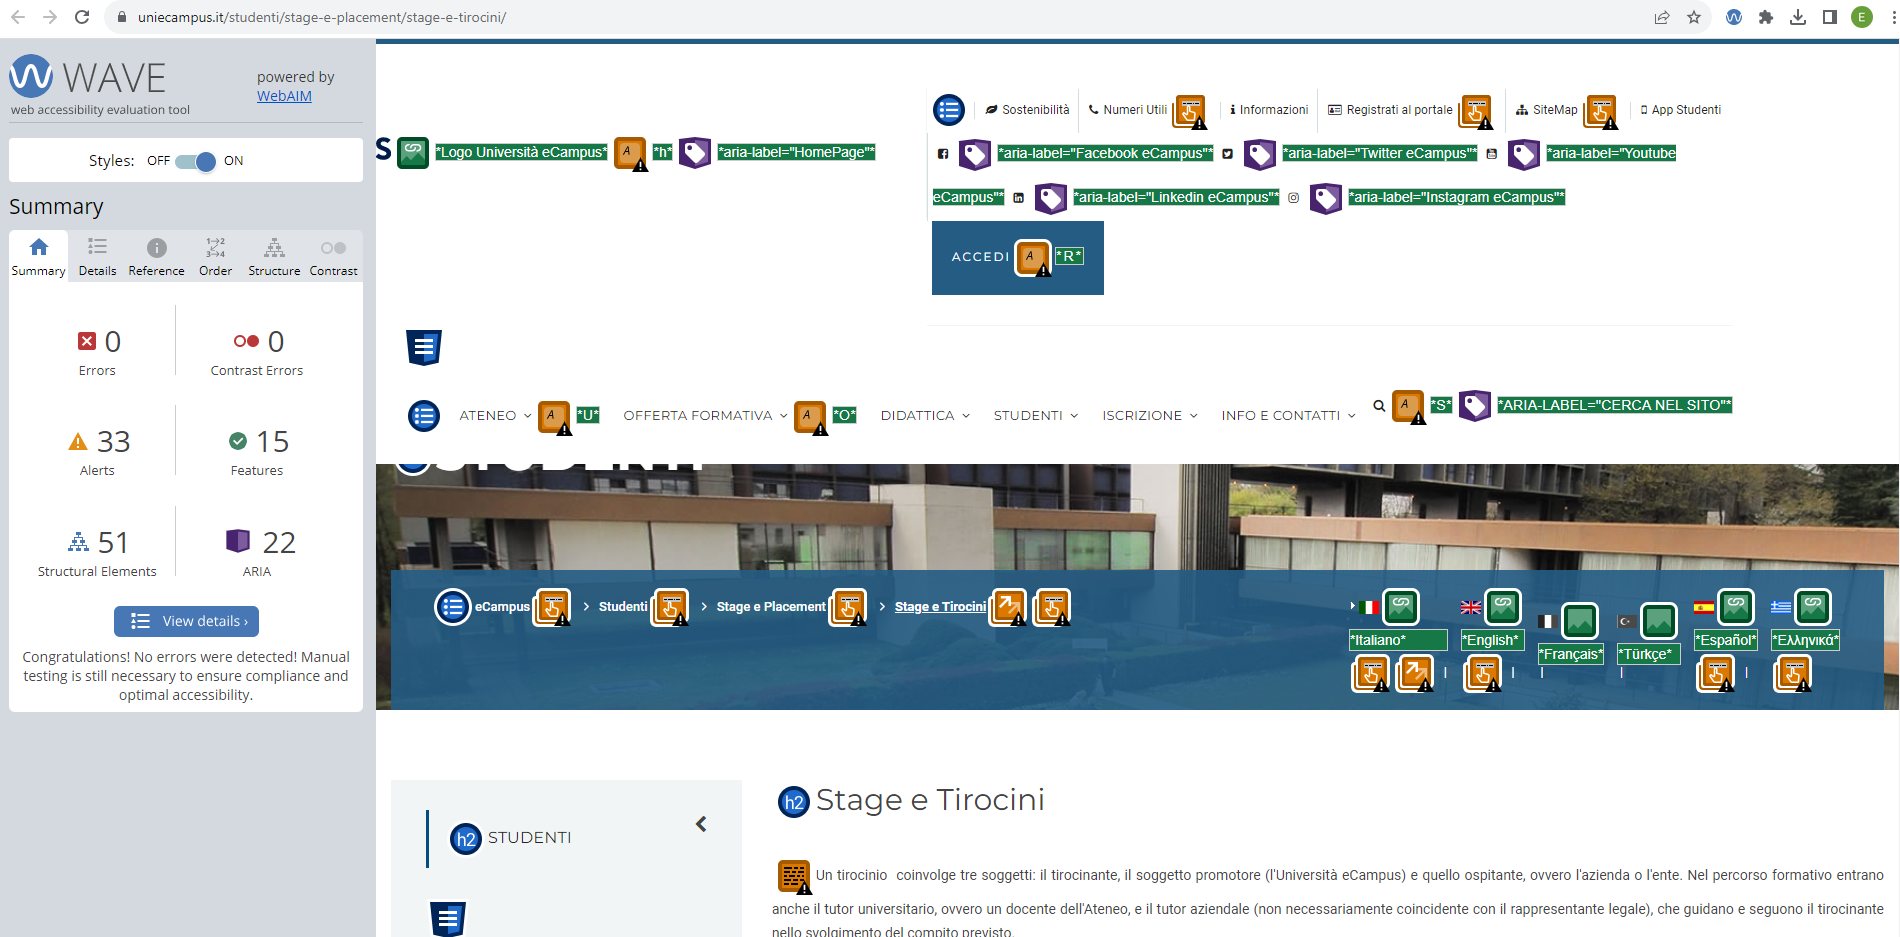
Task: Toggle the WAVE Styles ON/OFF switch
Action: click(x=195, y=161)
